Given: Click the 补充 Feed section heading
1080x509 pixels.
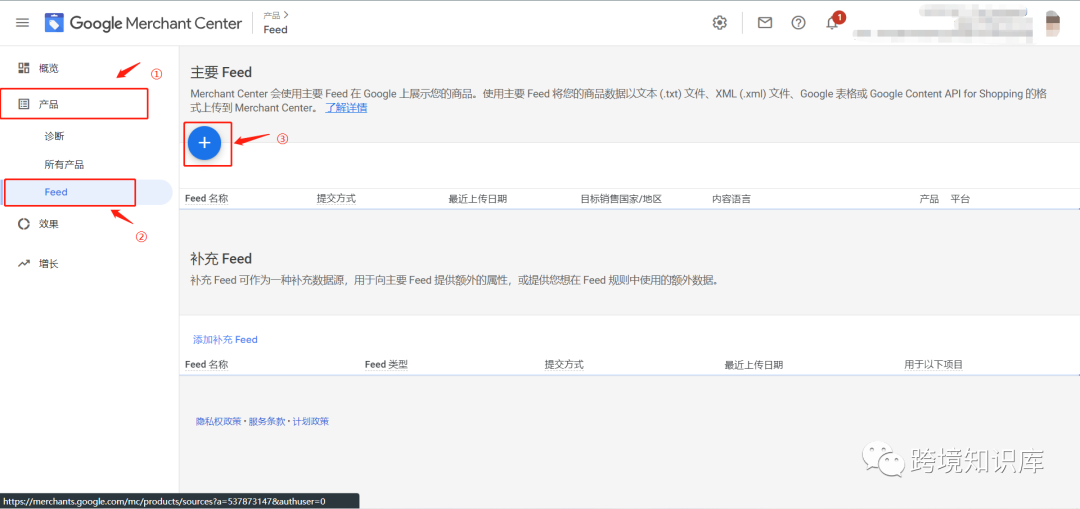Looking at the screenshot, I should point(221,258).
